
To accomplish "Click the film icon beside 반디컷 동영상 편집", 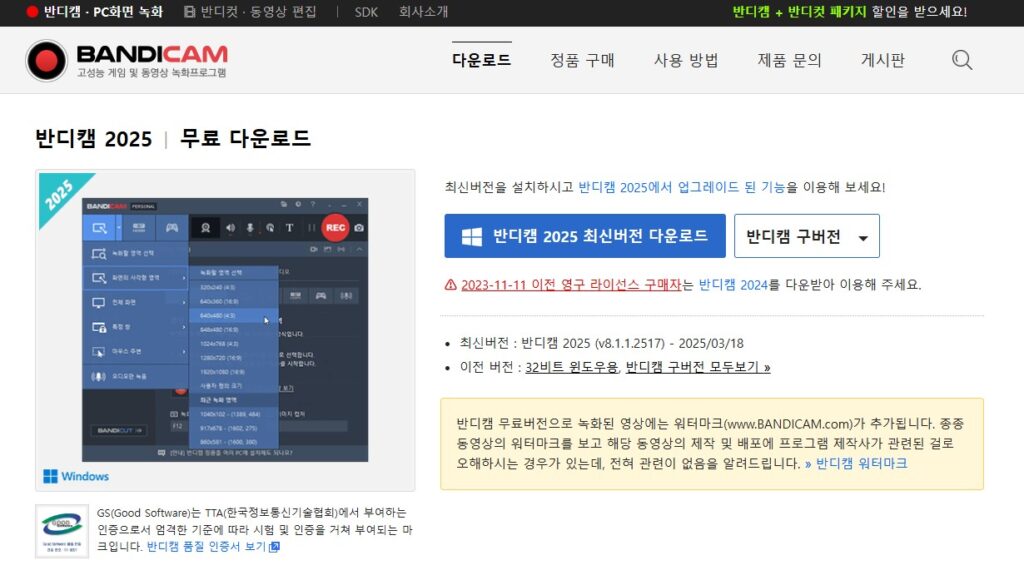I will (x=189, y=12).
